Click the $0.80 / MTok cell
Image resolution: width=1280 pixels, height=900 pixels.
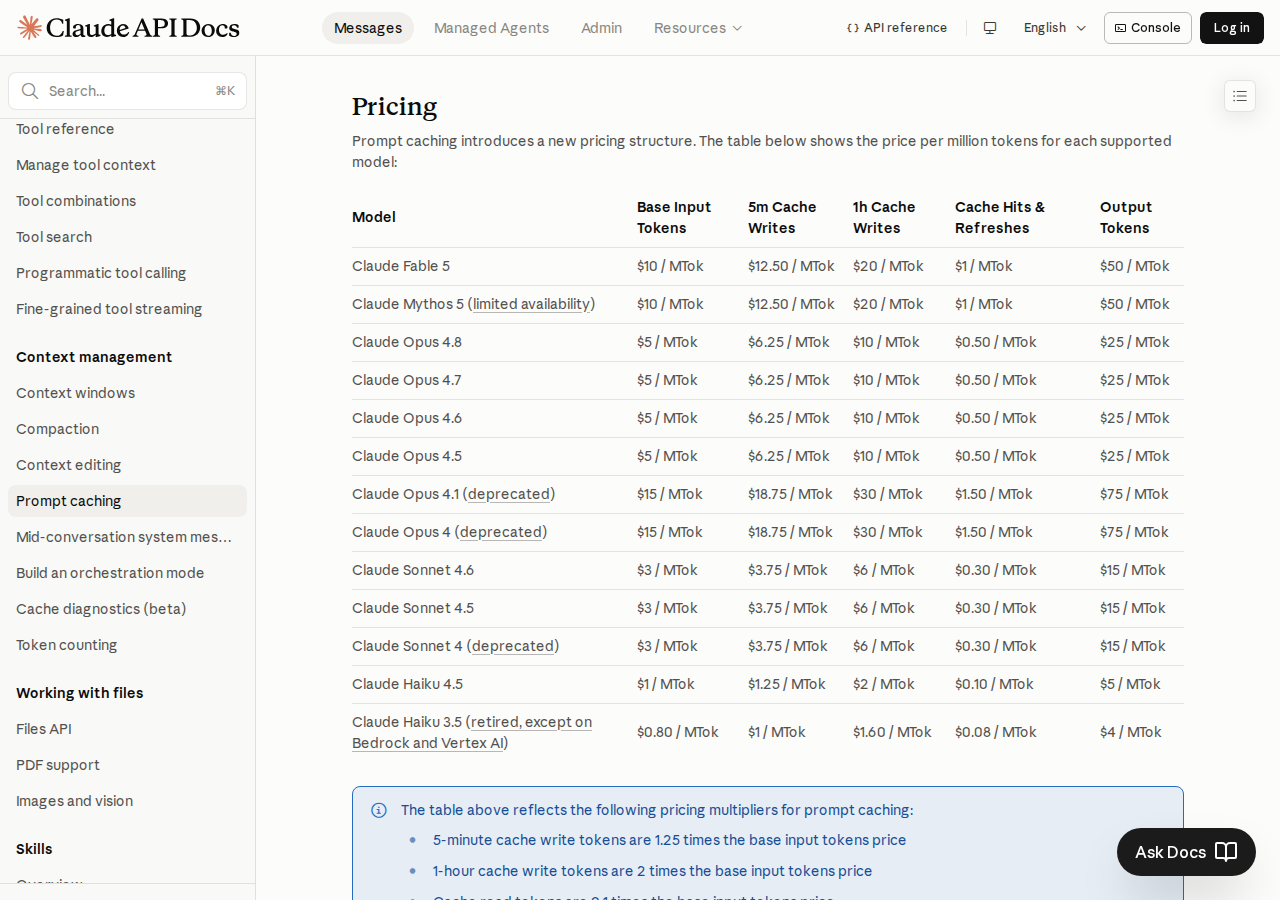click(678, 732)
